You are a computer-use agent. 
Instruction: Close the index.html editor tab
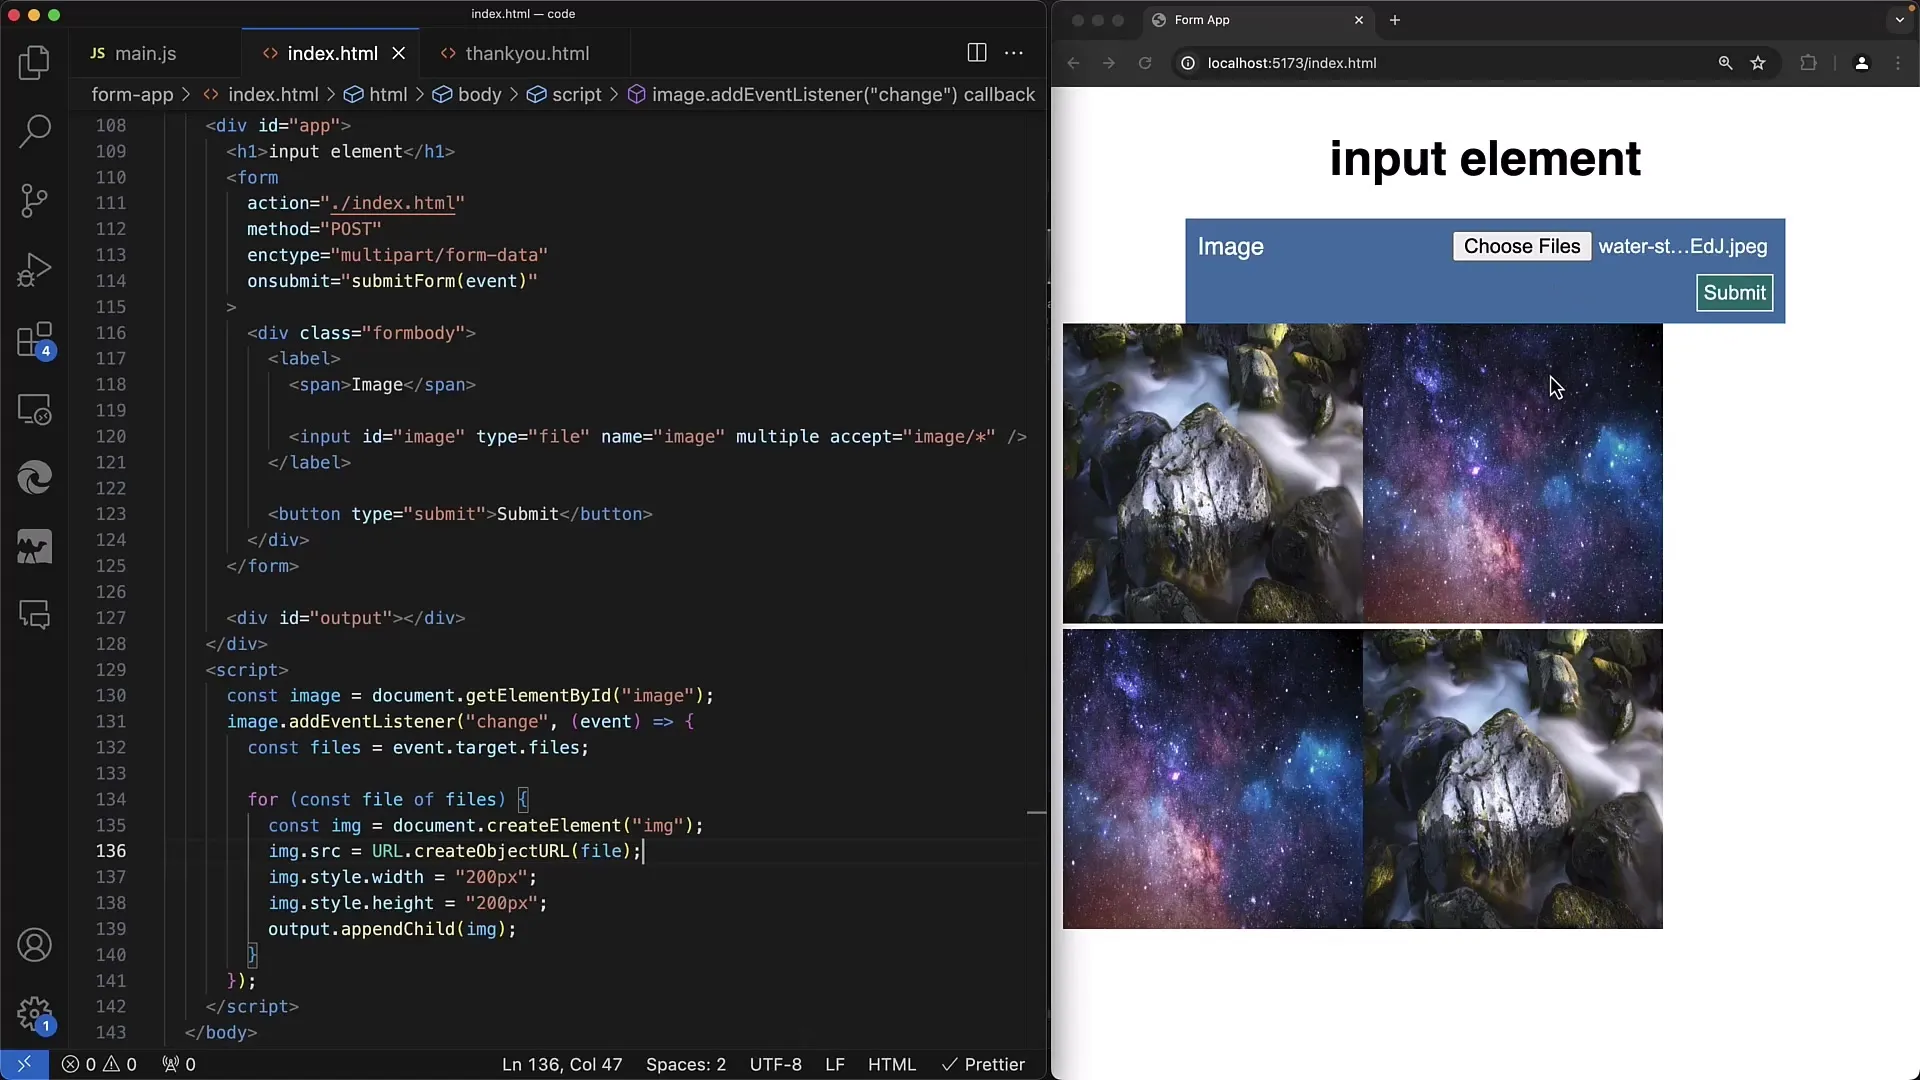coord(399,53)
